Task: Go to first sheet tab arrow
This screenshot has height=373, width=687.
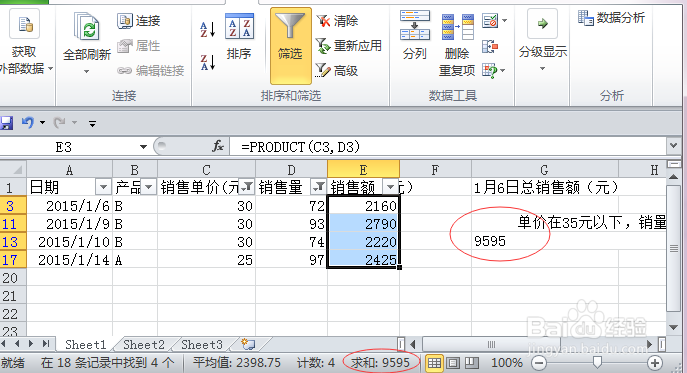Action: 4,344
